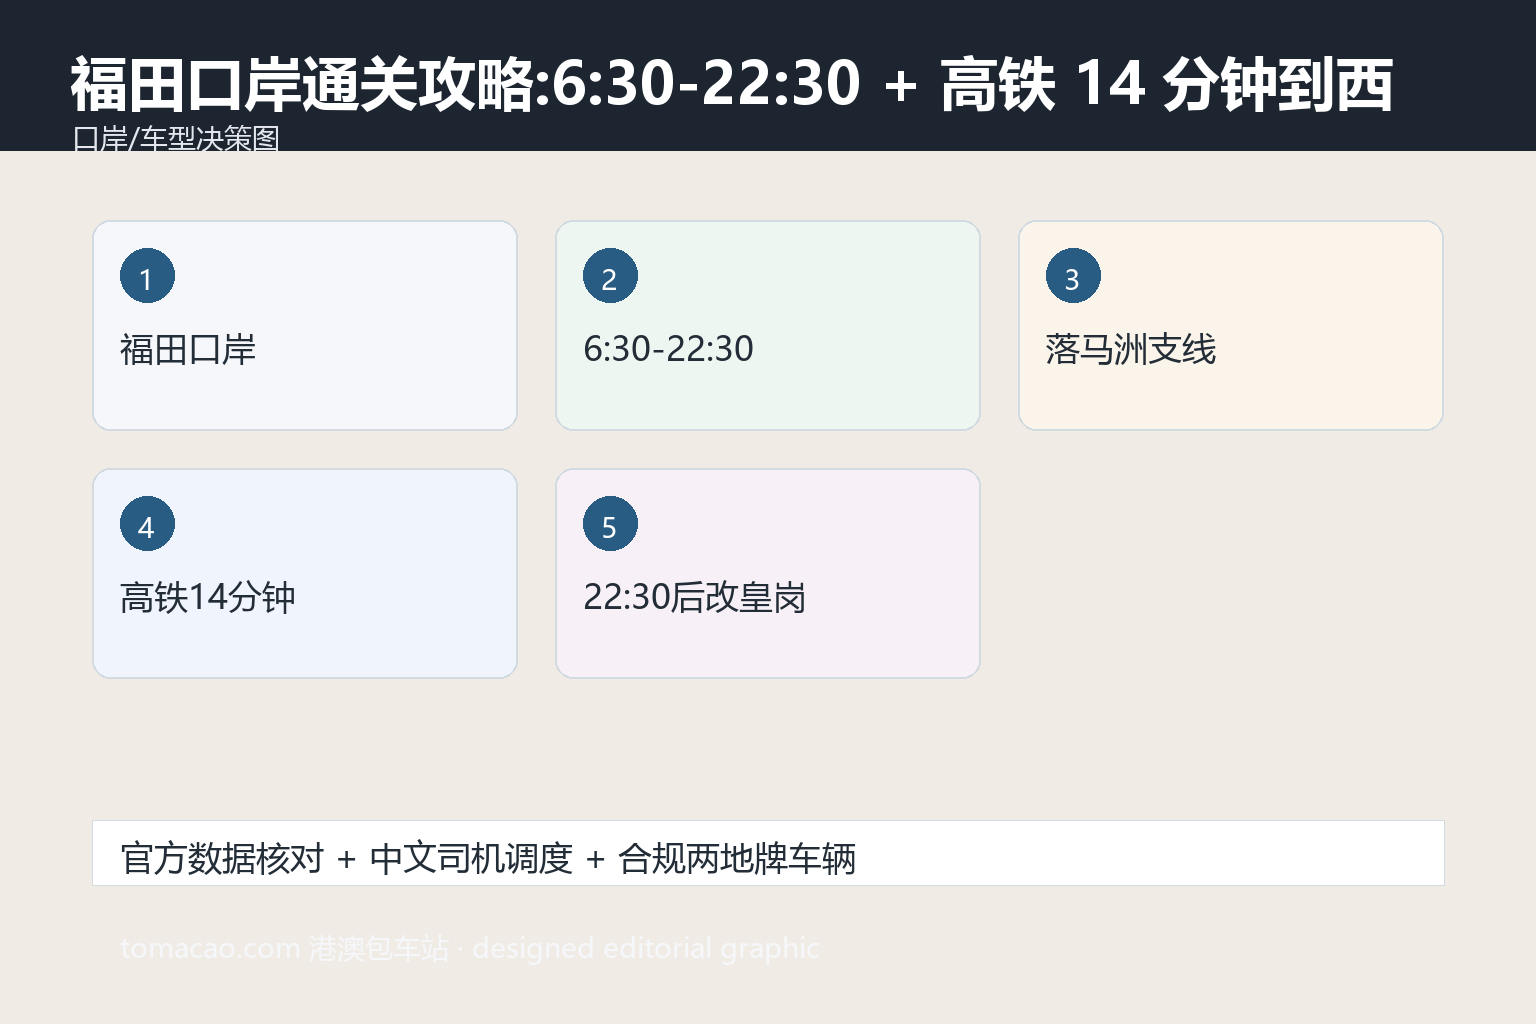The height and width of the screenshot is (1024, 1536).
Task: Click 中文司机调度 in the footer banner
Action: pyautogui.click(x=471, y=858)
